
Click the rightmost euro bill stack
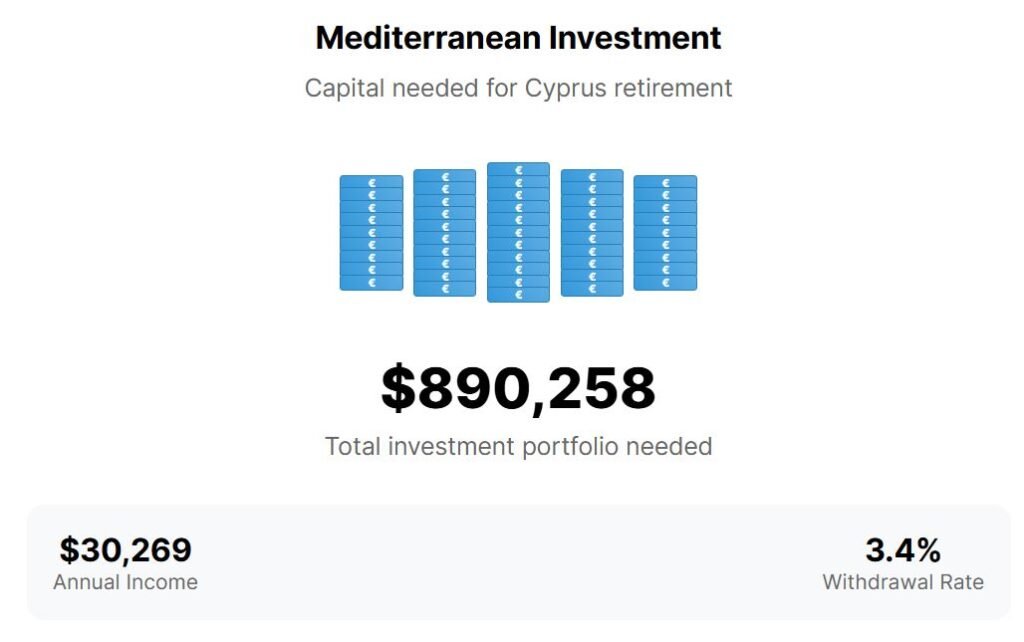tap(665, 233)
